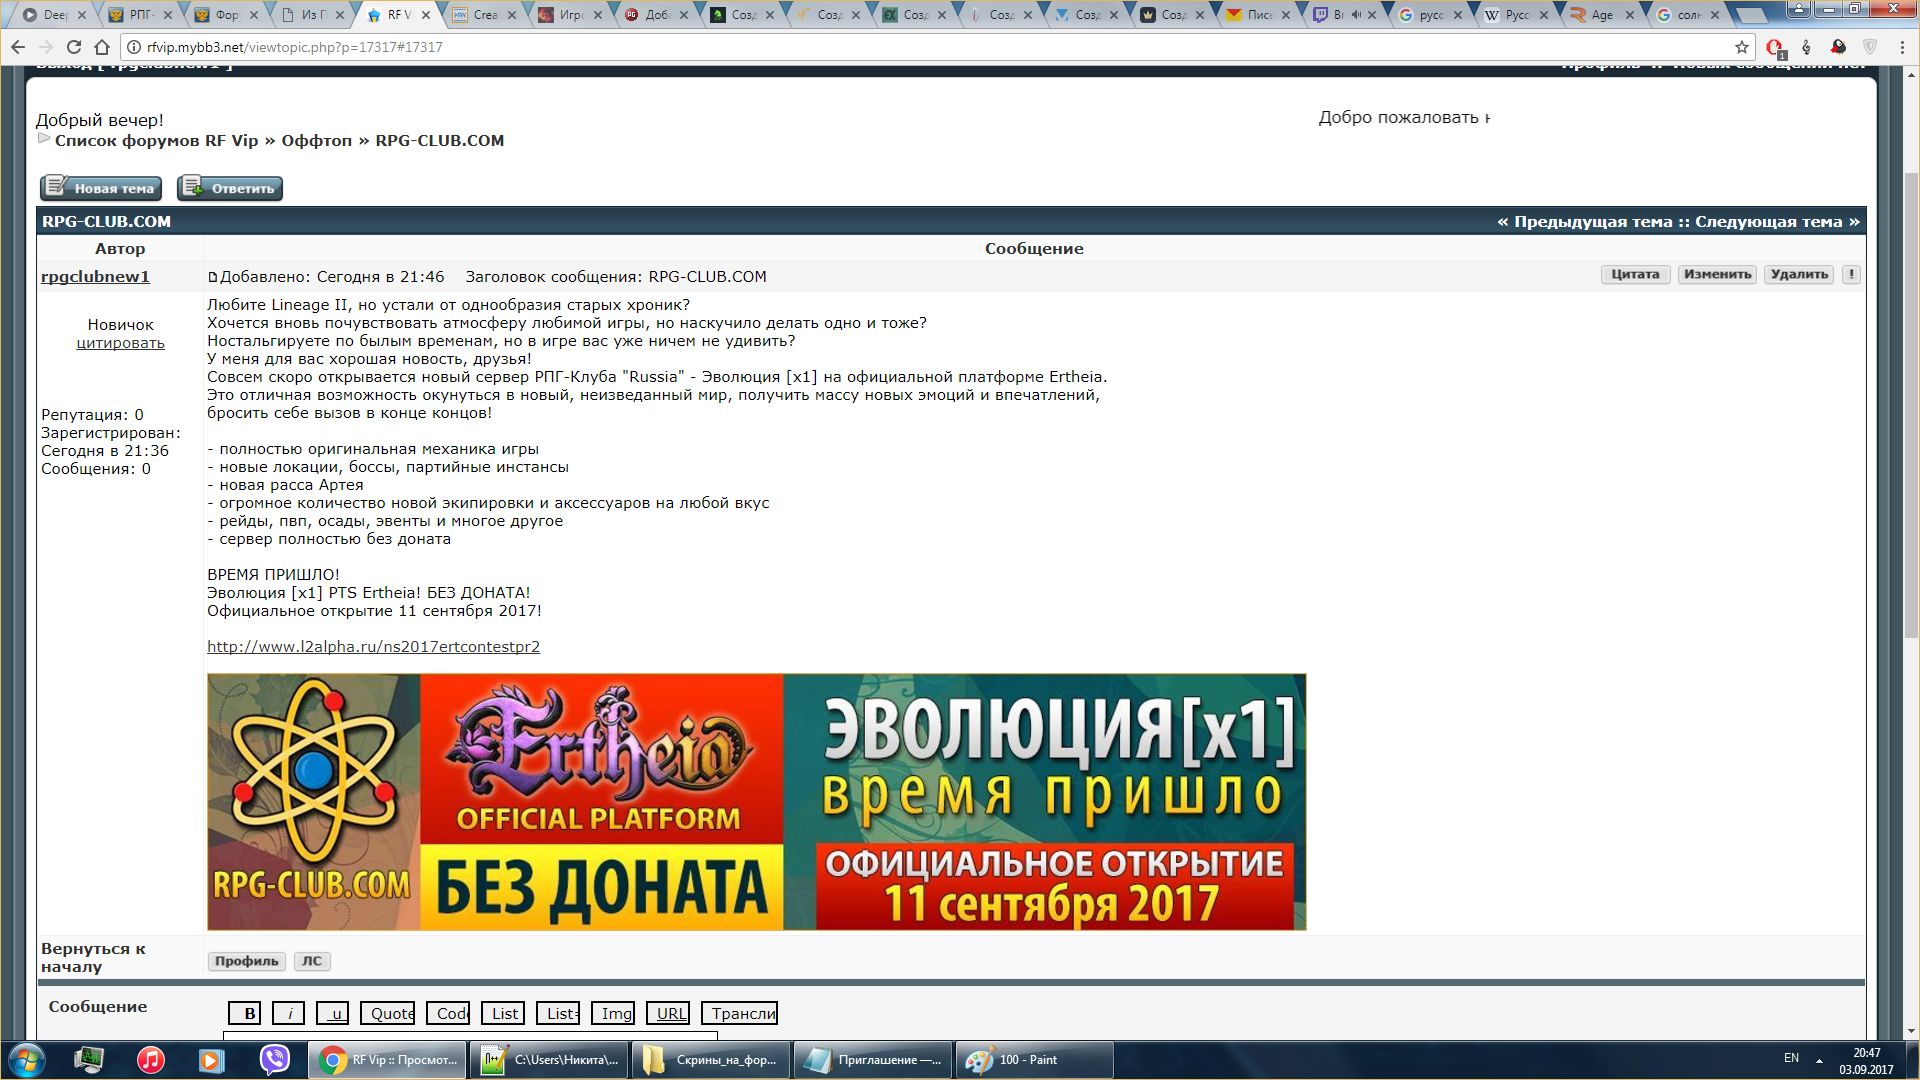Open Windows Start menu
1920x1080 pixels.
tap(25, 1060)
